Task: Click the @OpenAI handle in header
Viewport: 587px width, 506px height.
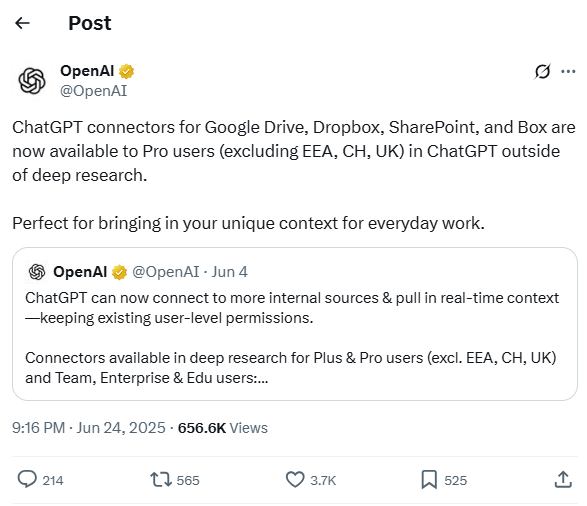Action: (x=94, y=91)
